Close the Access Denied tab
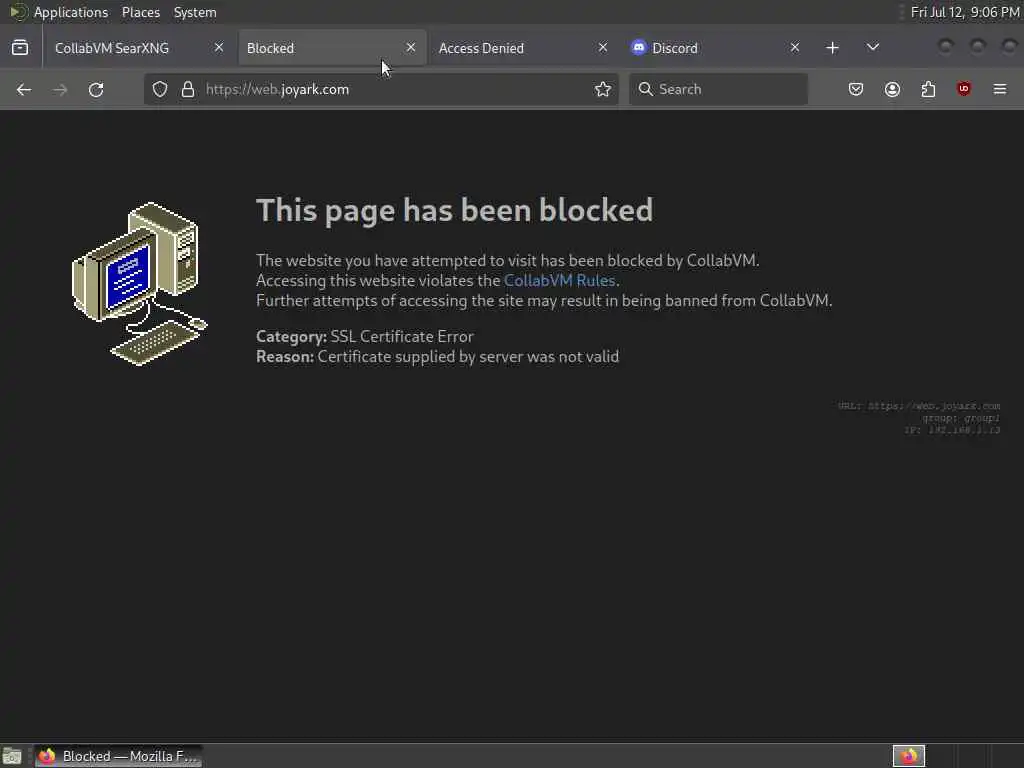This screenshot has height=768, width=1024. 603,48
